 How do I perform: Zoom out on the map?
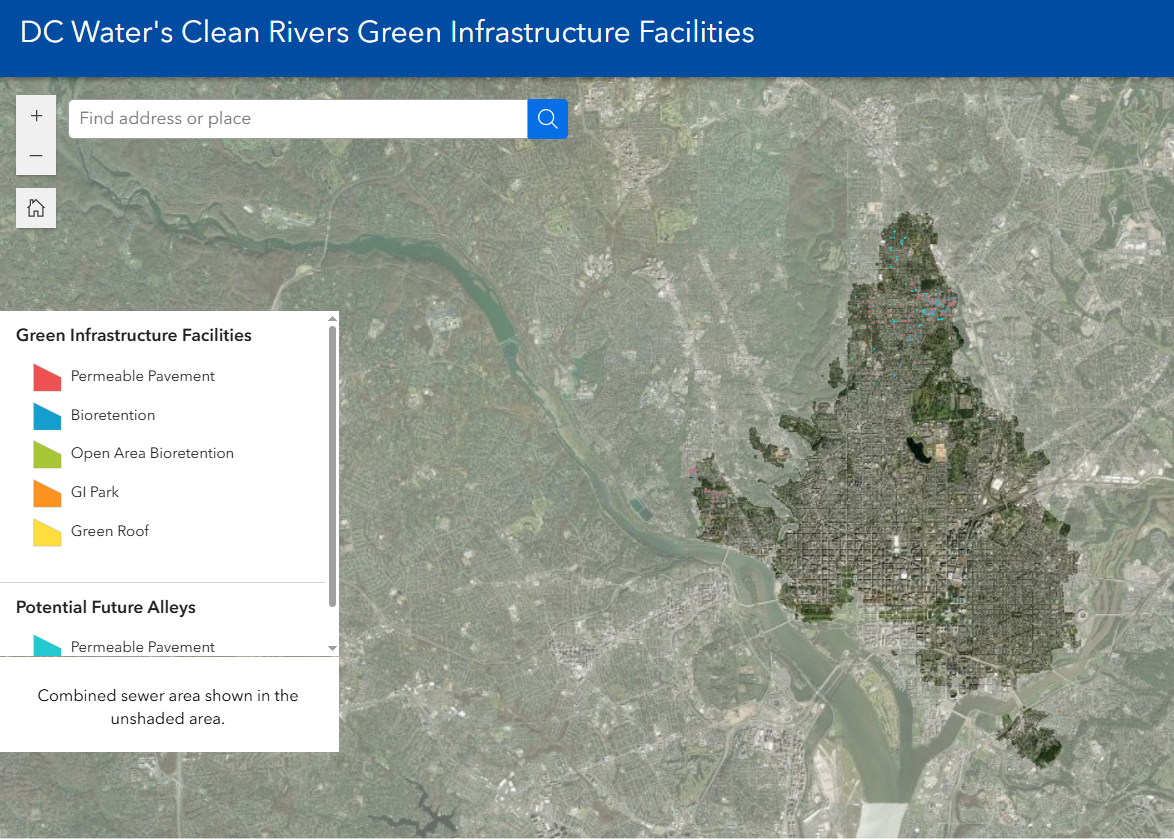(36, 155)
